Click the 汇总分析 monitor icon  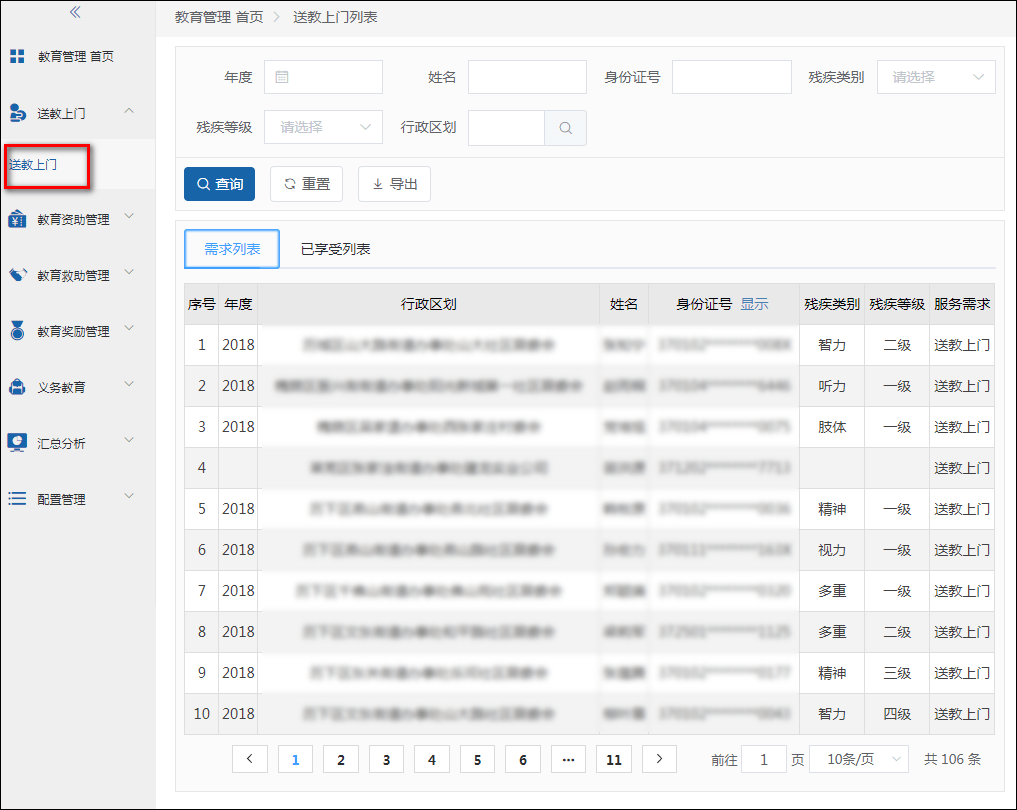coord(17,442)
